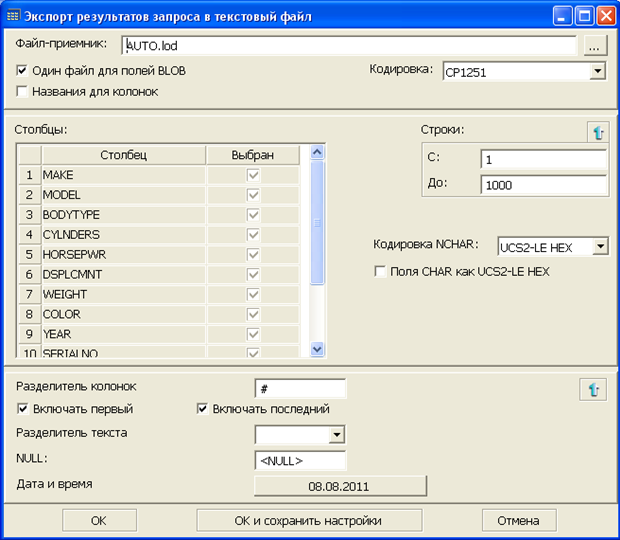Click the dialog title bar icon
Image resolution: width=620 pixels, height=540 pixels.
(13, 14)
